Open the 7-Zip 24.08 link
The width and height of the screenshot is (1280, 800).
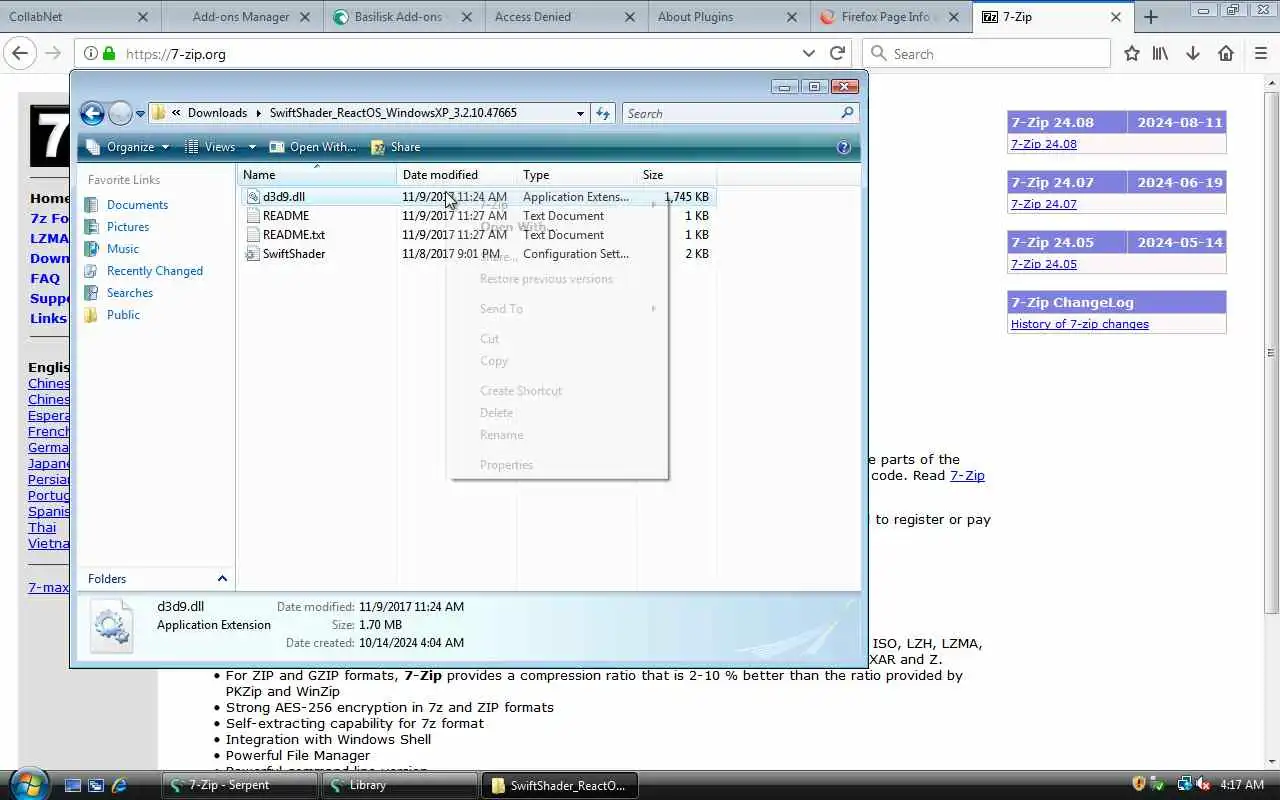(x=1043, y=144)
